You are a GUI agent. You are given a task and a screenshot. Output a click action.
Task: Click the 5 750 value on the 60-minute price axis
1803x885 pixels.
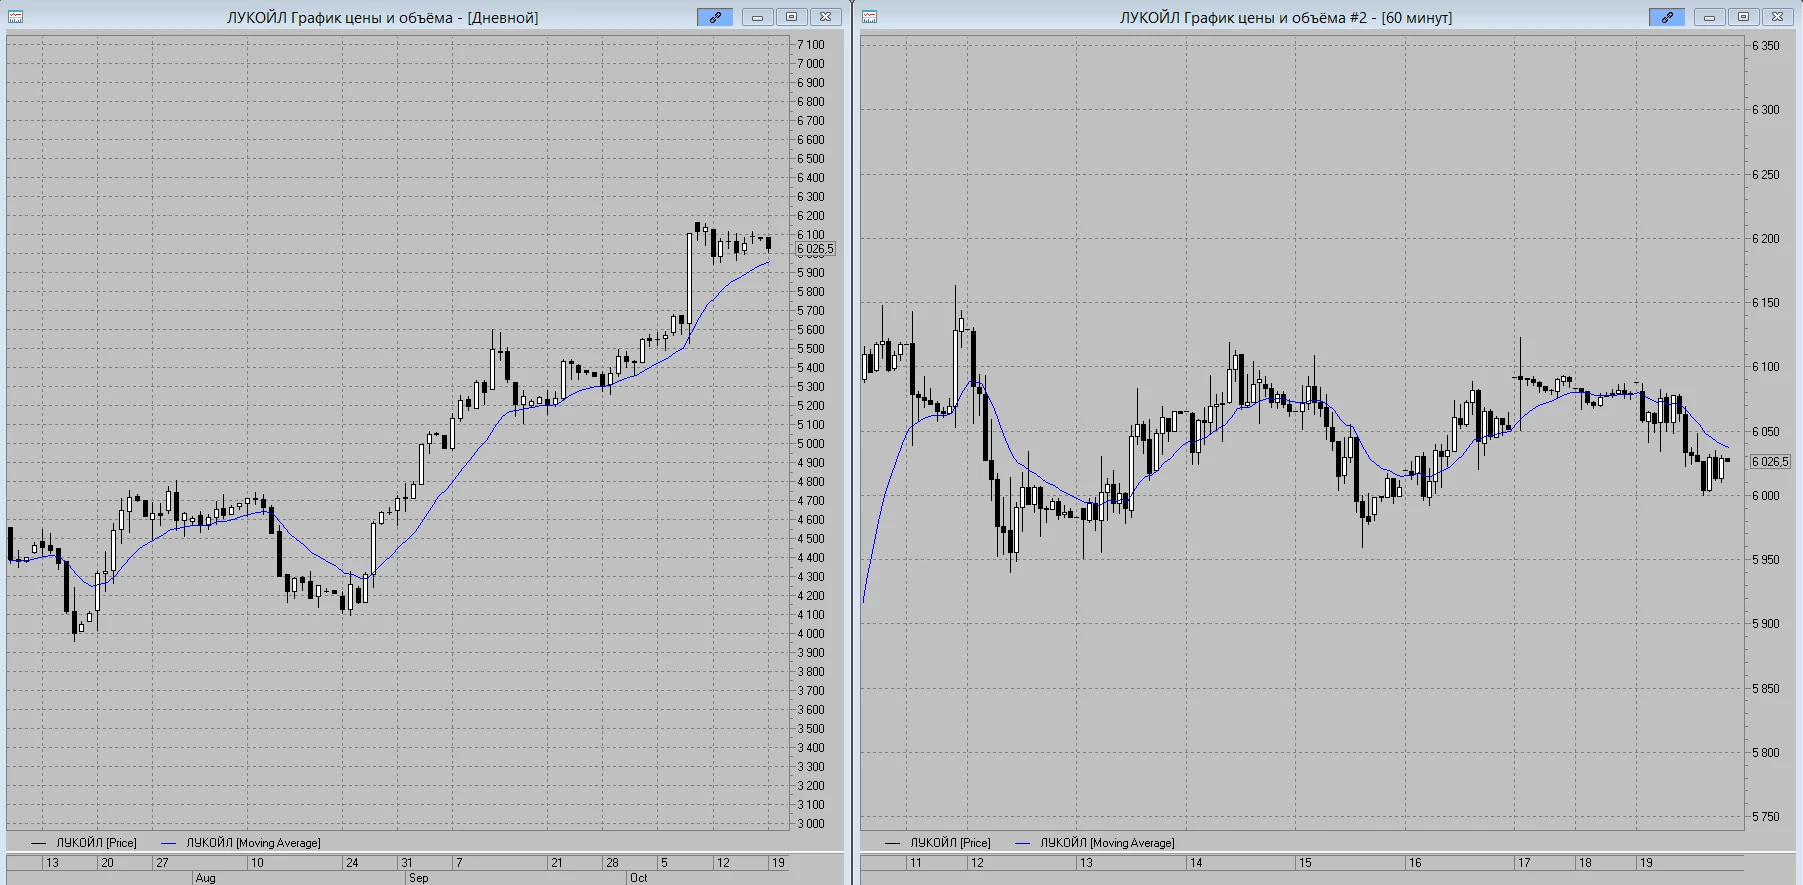[1766, 817]
